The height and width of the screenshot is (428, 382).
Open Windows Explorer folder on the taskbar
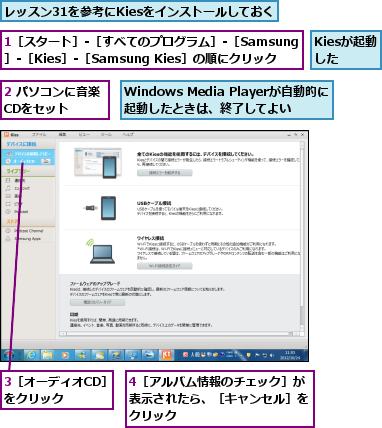click(x=48, y=355)
